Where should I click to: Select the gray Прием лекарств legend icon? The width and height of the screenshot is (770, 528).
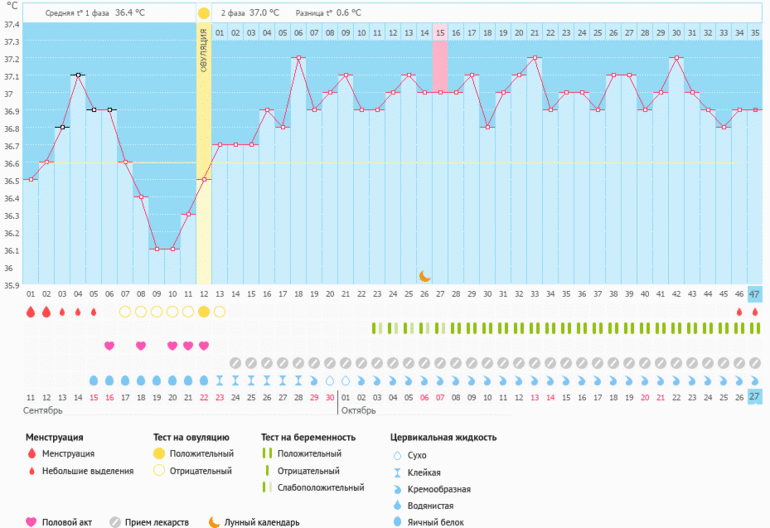116,521
